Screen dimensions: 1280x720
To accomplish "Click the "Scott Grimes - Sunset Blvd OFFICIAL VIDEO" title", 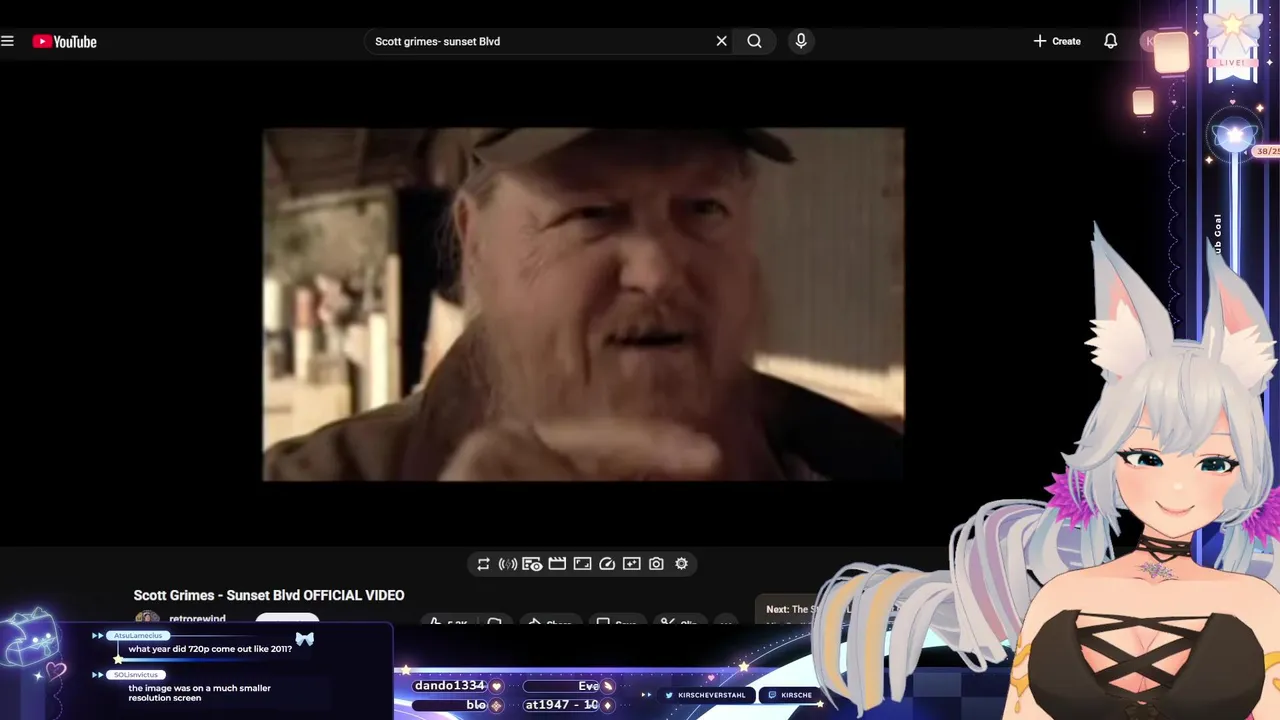I will pos(269,595).
